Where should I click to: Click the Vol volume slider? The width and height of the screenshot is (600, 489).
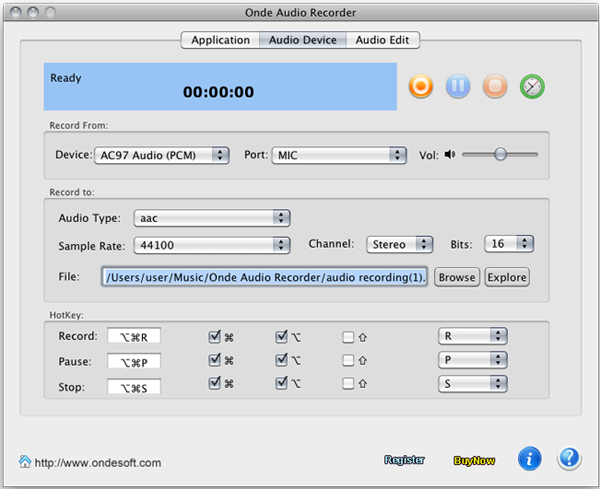click(500, 154)
